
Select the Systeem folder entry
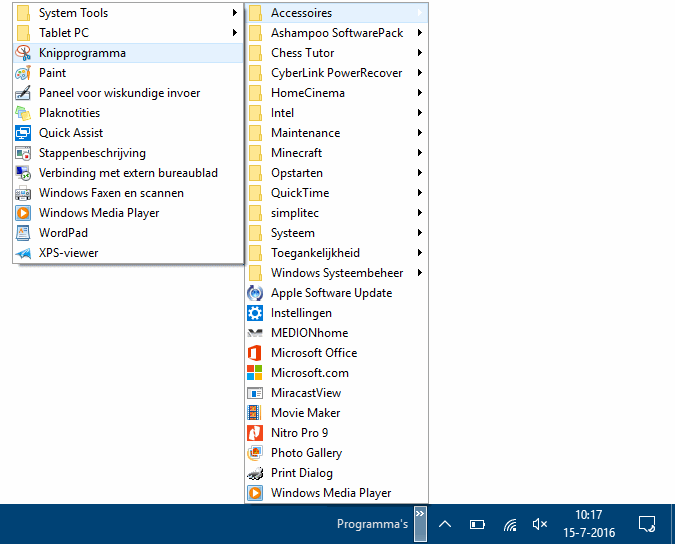337,233
